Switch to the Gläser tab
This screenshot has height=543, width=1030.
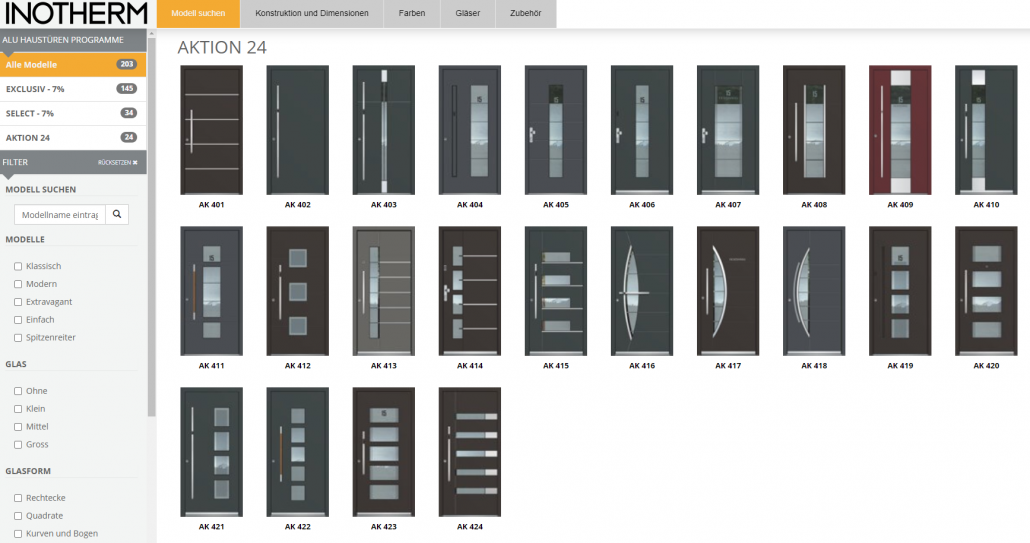[x=468, y=13]
